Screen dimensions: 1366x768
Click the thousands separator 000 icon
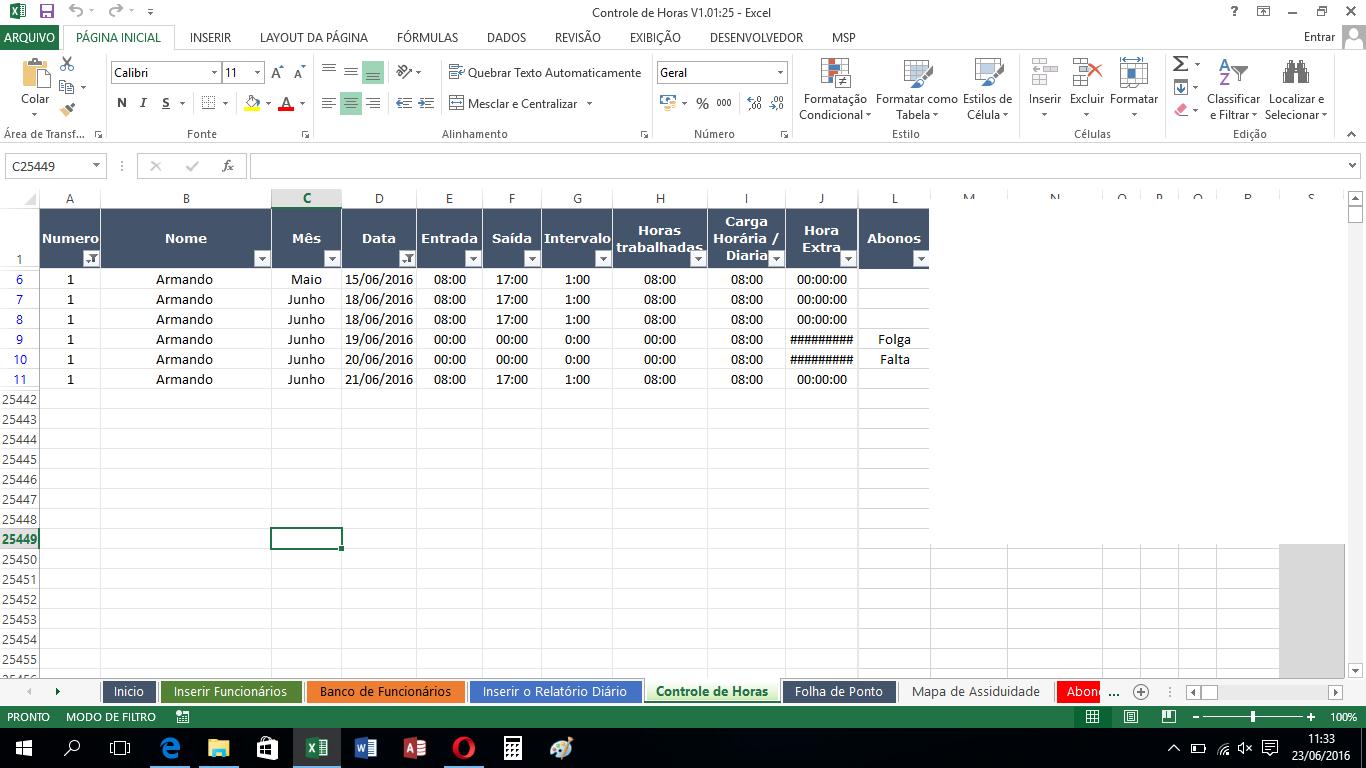(724, 103)
